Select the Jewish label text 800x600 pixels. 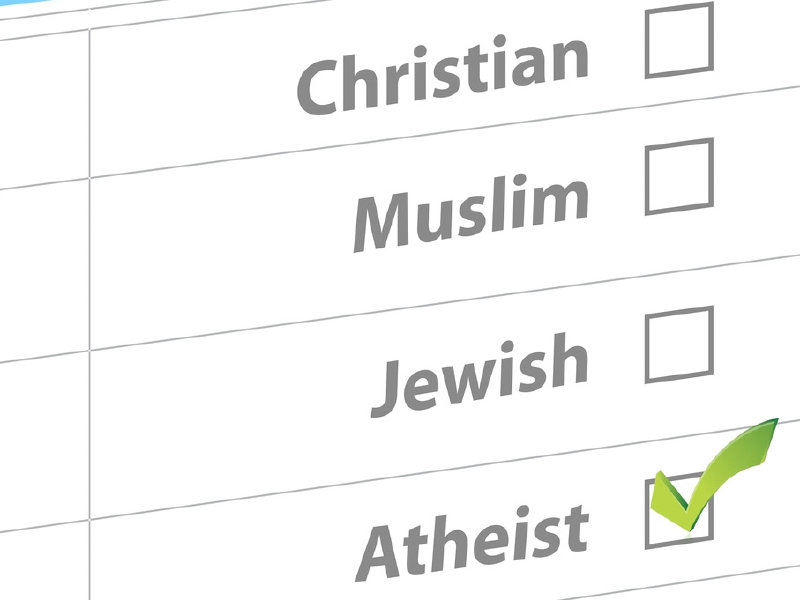tap(480, 375)
